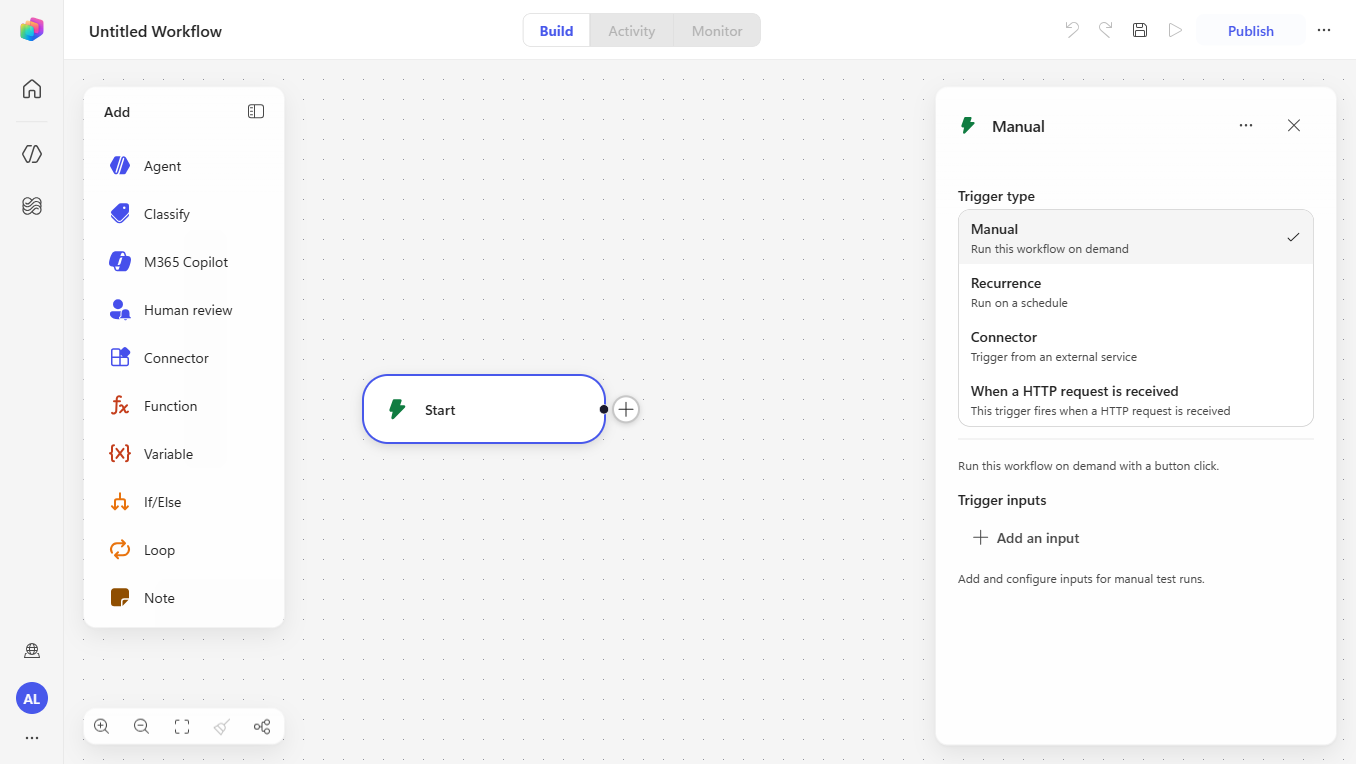
Task: Zoom out on the canvas
Action: pyautogui.click(x=142, y=727)
